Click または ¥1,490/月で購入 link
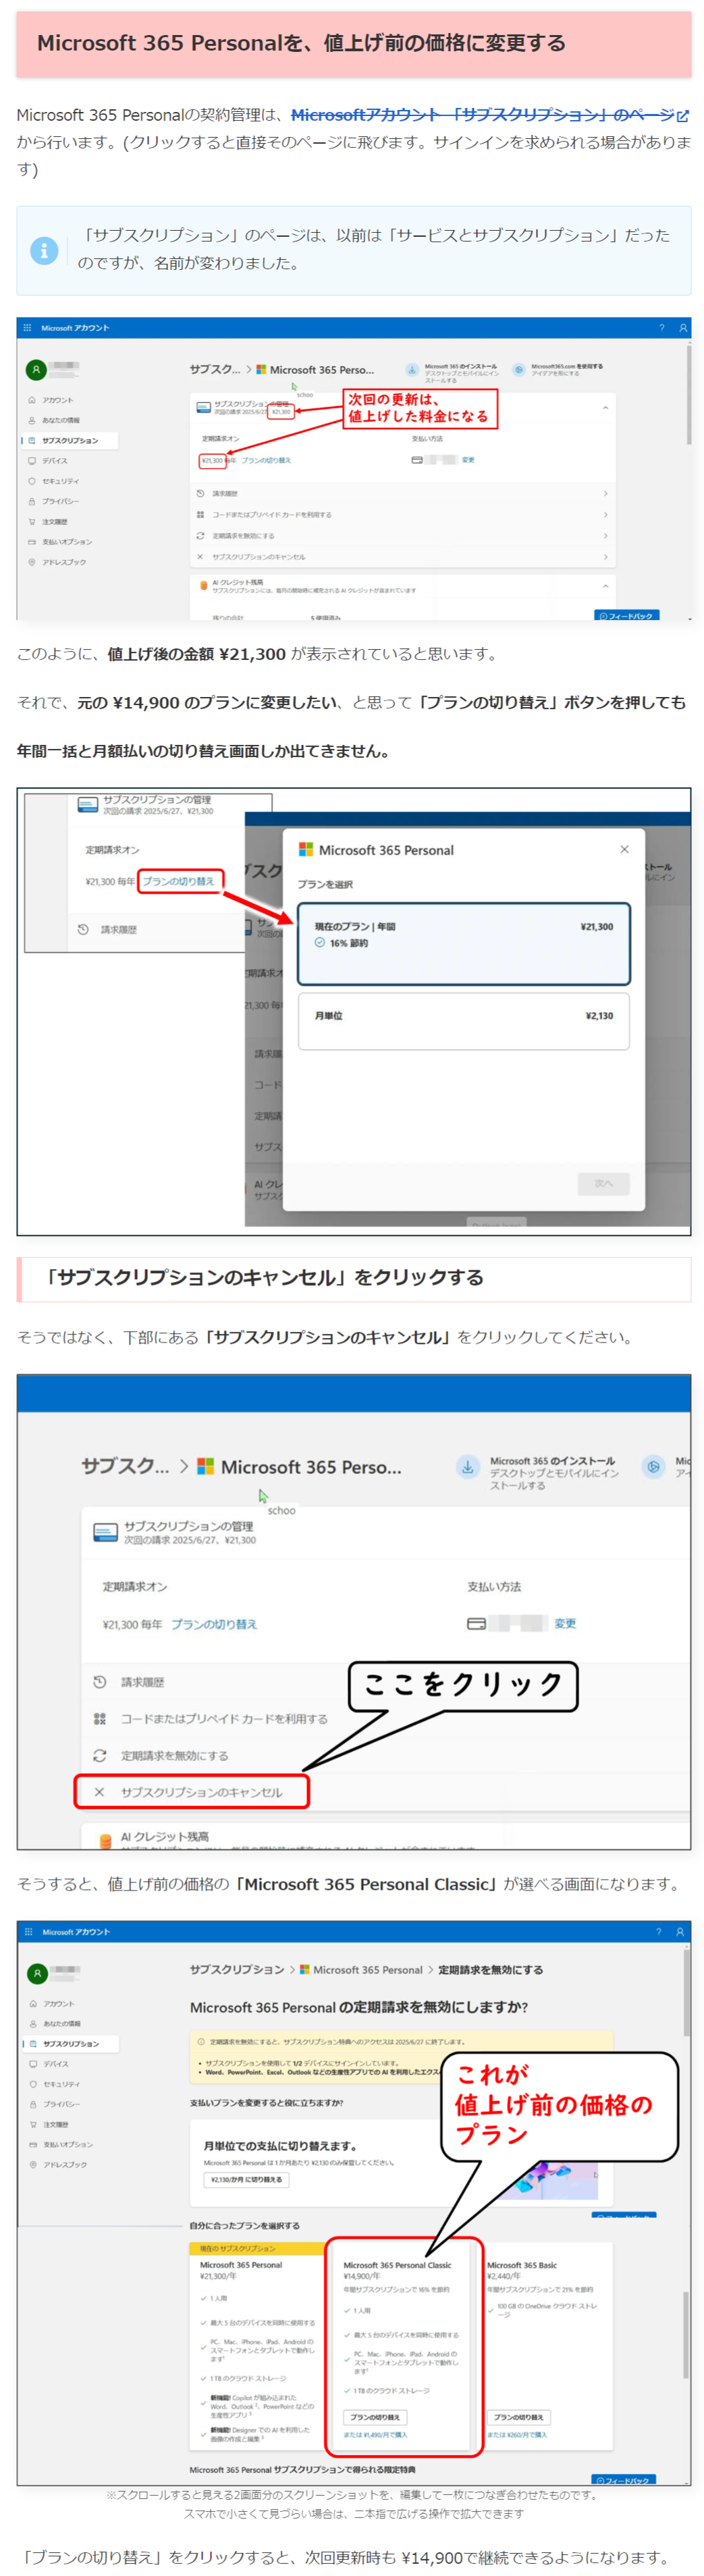This screenshot has width=704, height=2576. point(375,2434)
